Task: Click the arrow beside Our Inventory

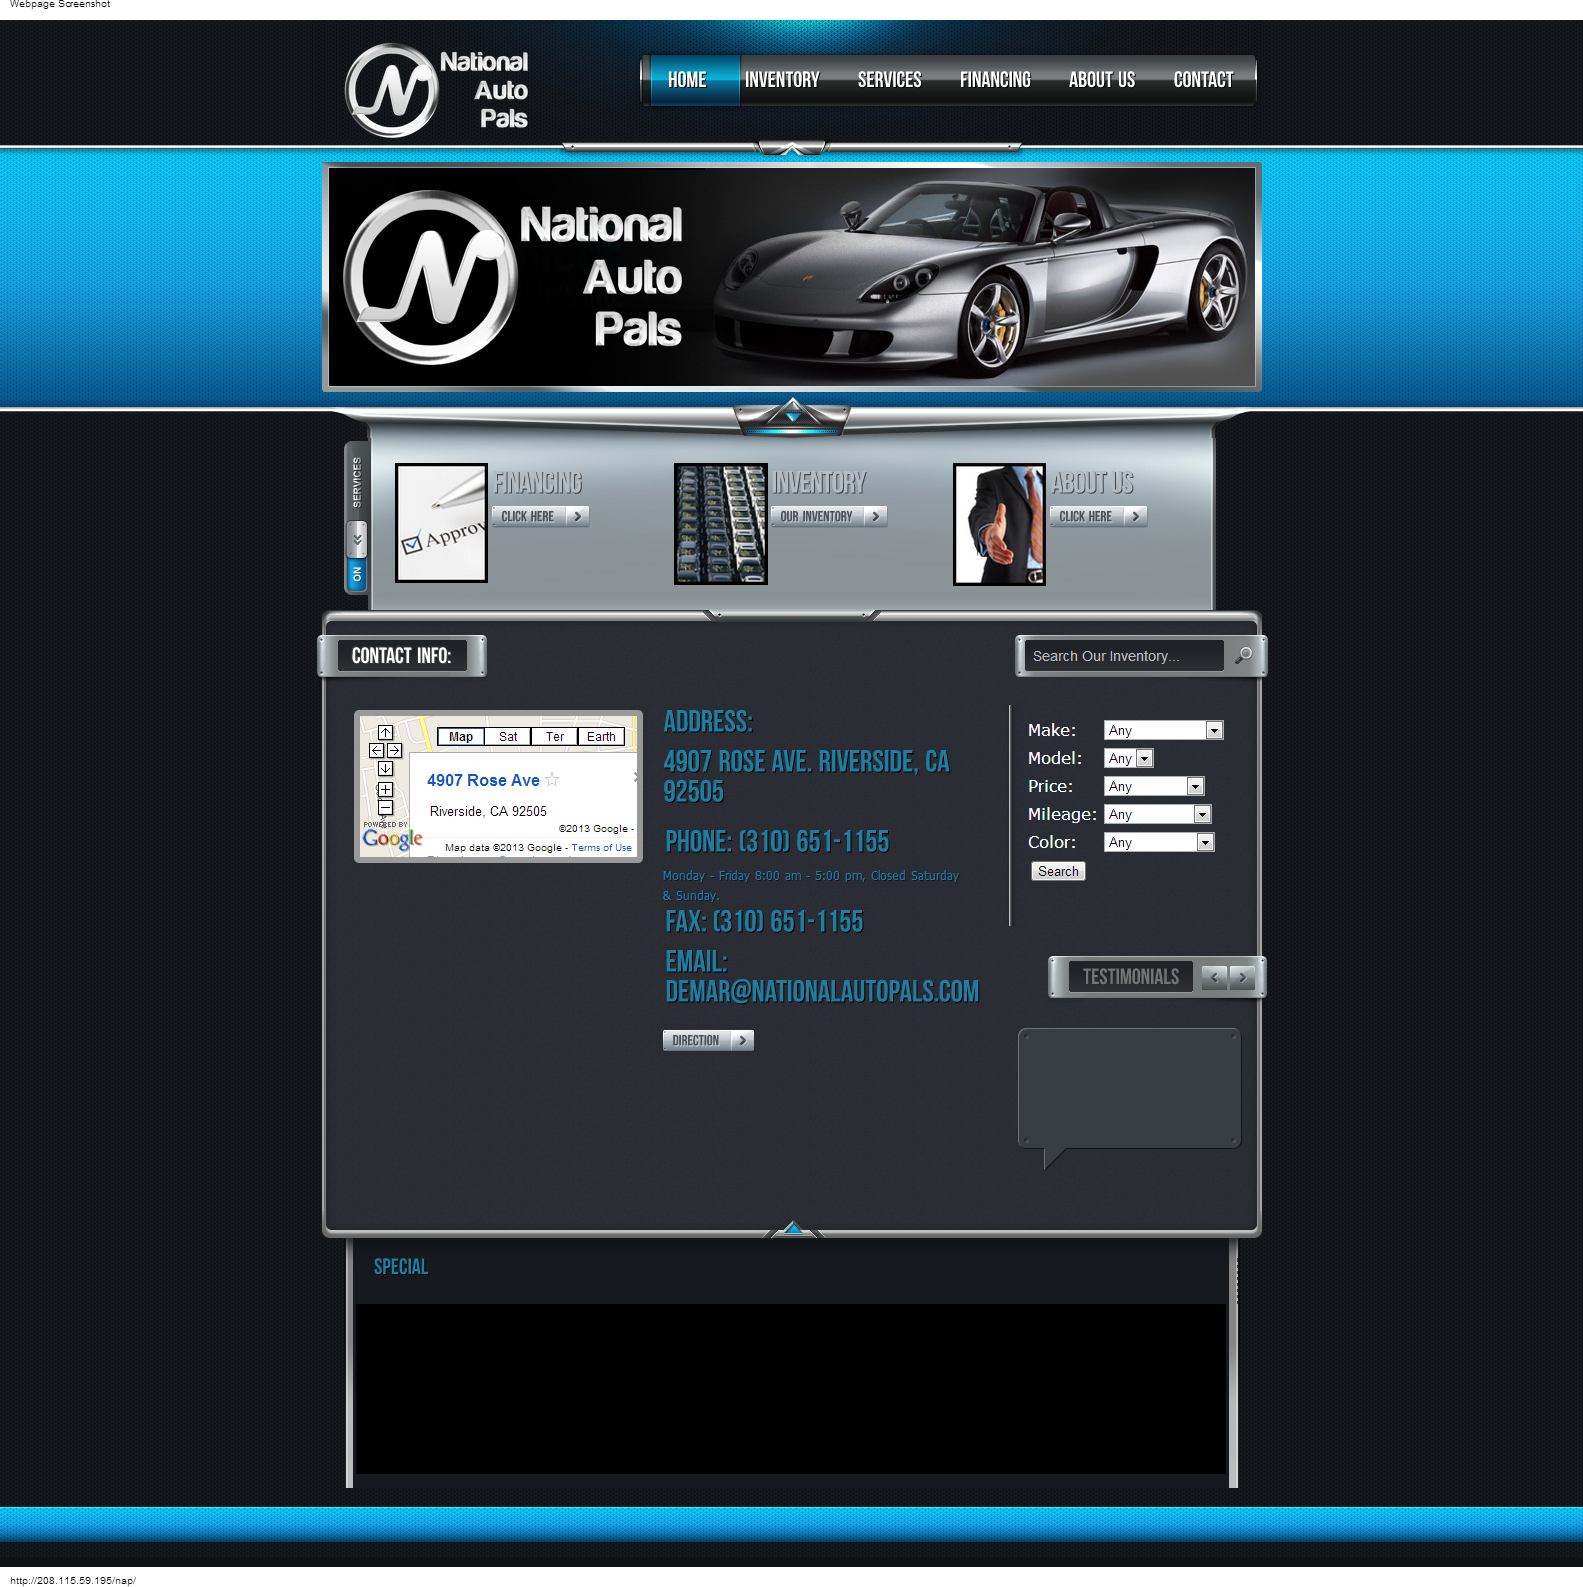Action: tap(875, 516)
